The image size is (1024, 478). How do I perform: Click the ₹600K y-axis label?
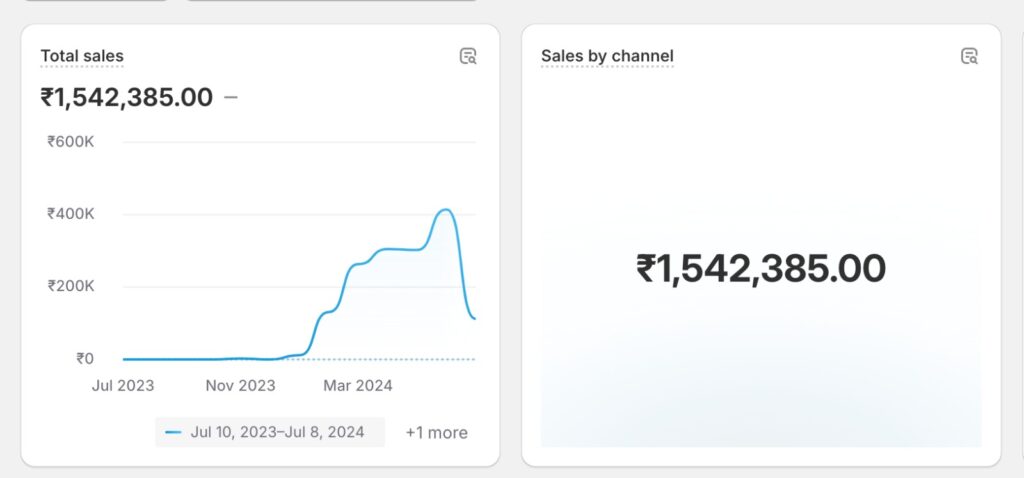[71, 142]
